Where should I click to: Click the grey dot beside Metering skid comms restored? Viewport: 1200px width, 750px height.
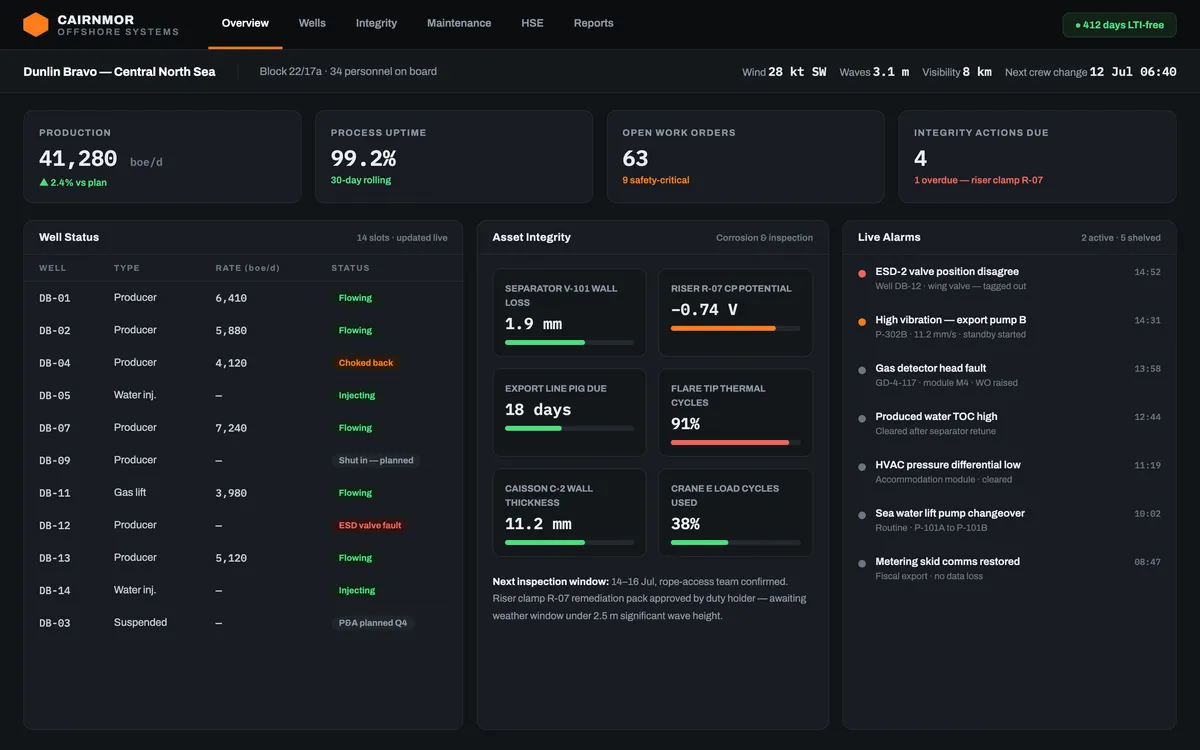(x=862, y=563)
